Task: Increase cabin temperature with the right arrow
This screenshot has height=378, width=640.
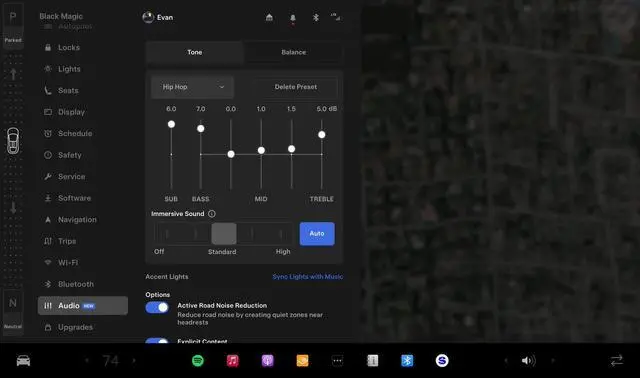Action: 134,360
